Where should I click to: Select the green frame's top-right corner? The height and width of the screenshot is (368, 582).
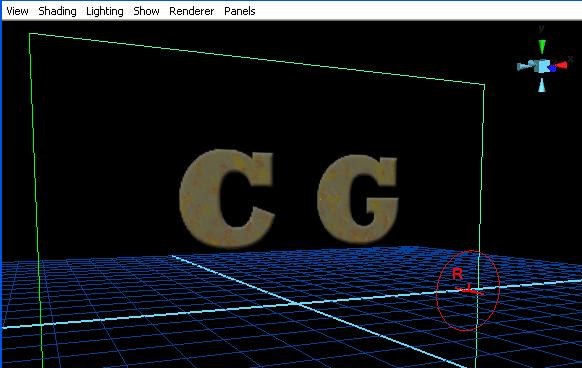tap(484, 85)
